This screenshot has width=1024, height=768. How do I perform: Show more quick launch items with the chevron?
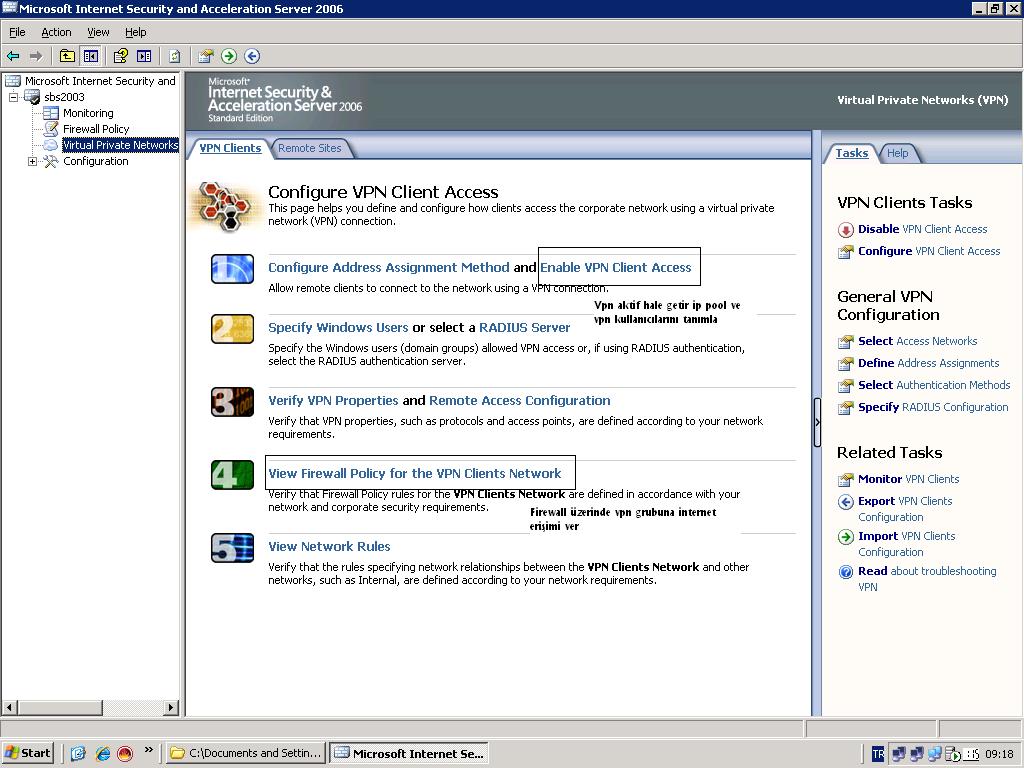[149, 750]
